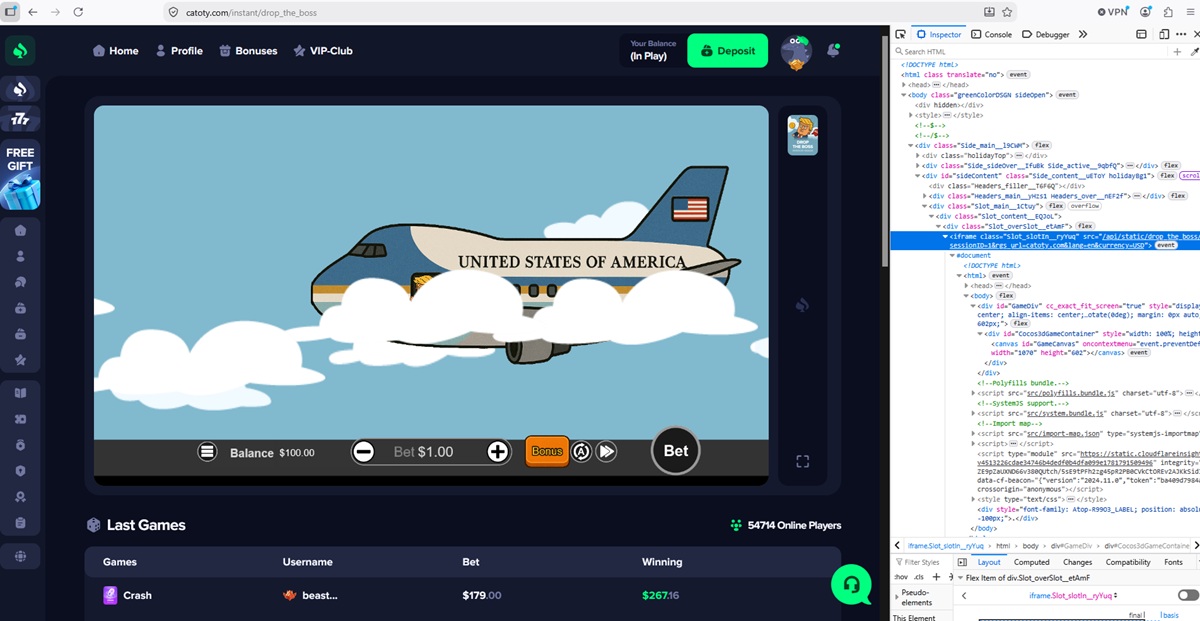Increase bet with the plus button

pyautogui.click(x=498, y=452)
